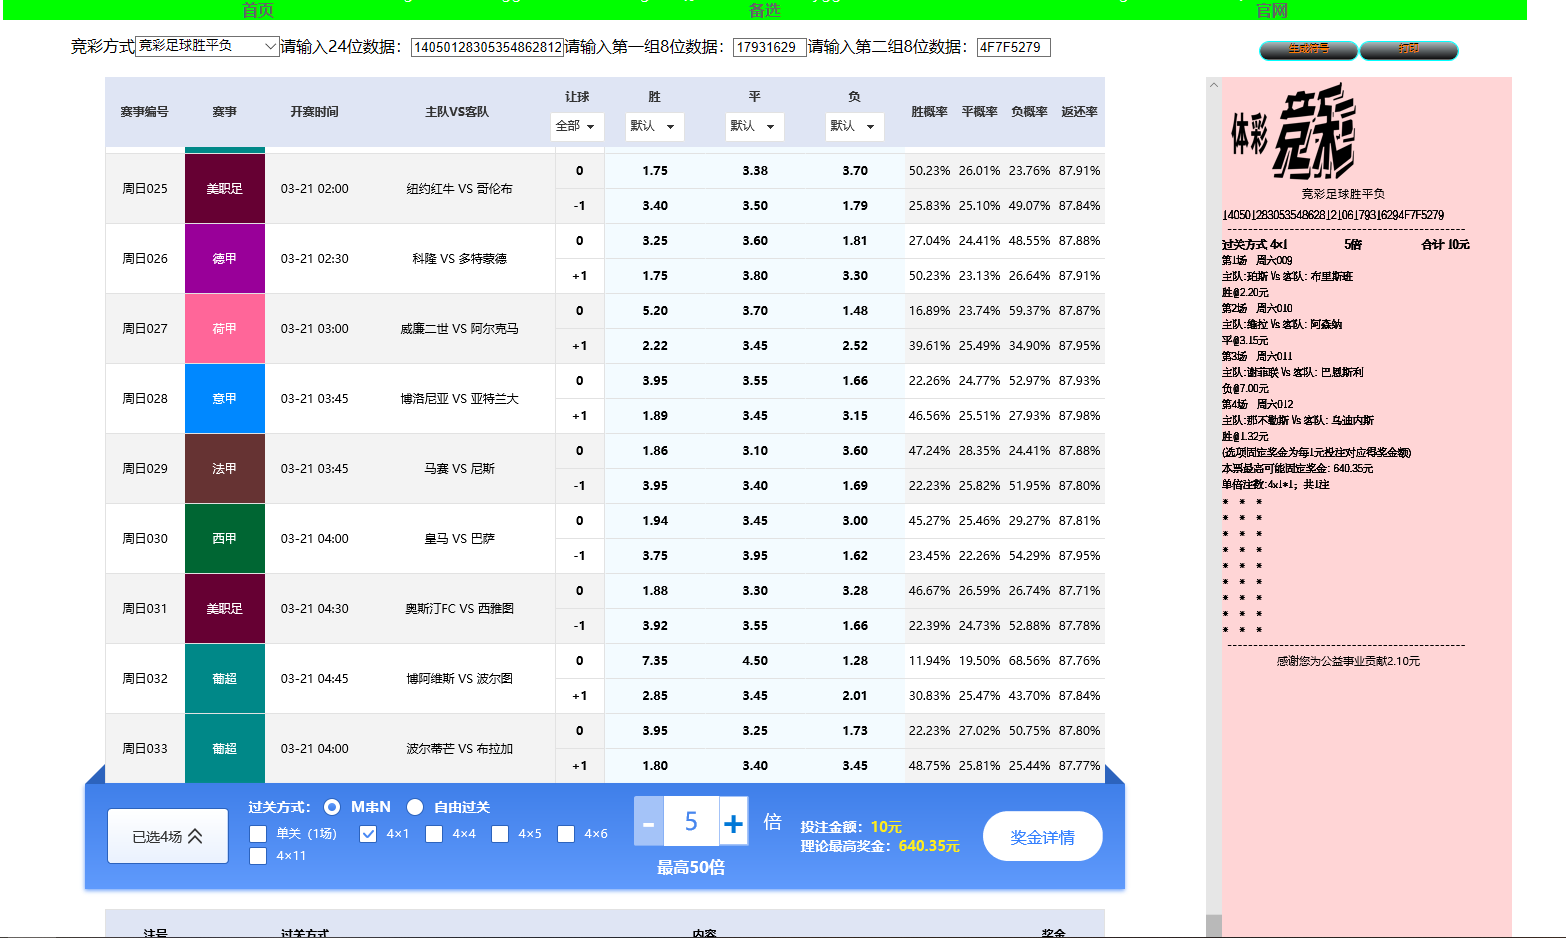Click the 美职足 badge for 周日031
1566x938 pixels.
point(225,608)
